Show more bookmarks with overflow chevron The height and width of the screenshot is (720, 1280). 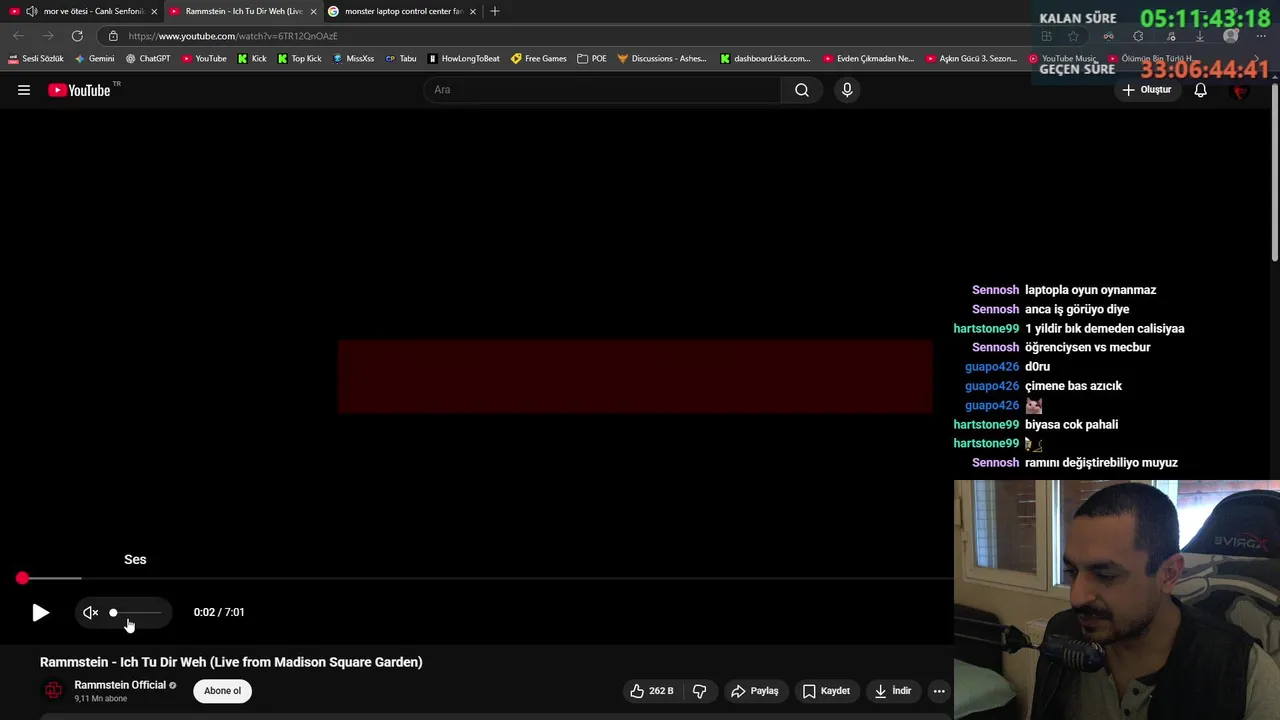click(x=1256, y=58)
